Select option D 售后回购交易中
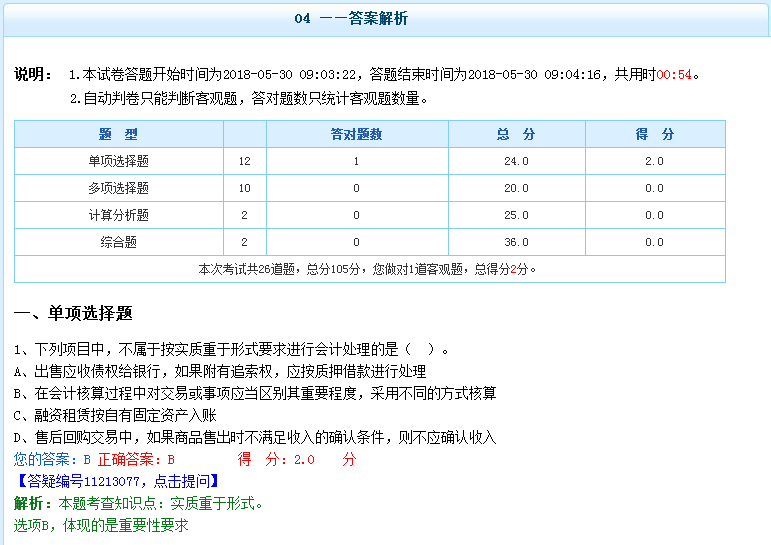 pyautogui.click(x=255, y=437)
